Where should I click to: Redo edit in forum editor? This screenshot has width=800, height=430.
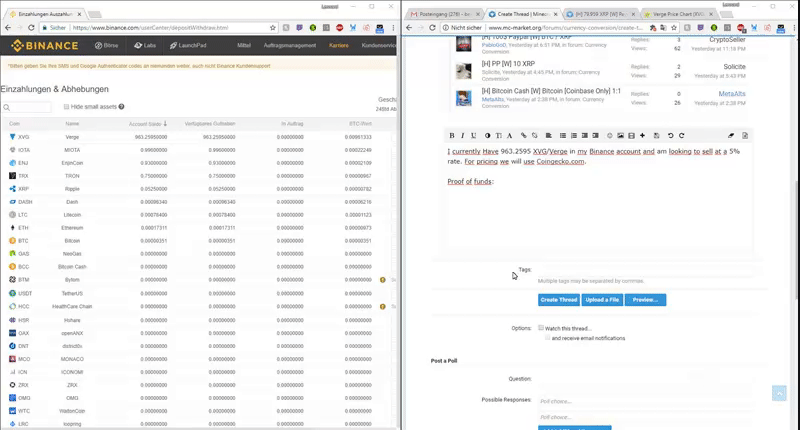point(682,136)
